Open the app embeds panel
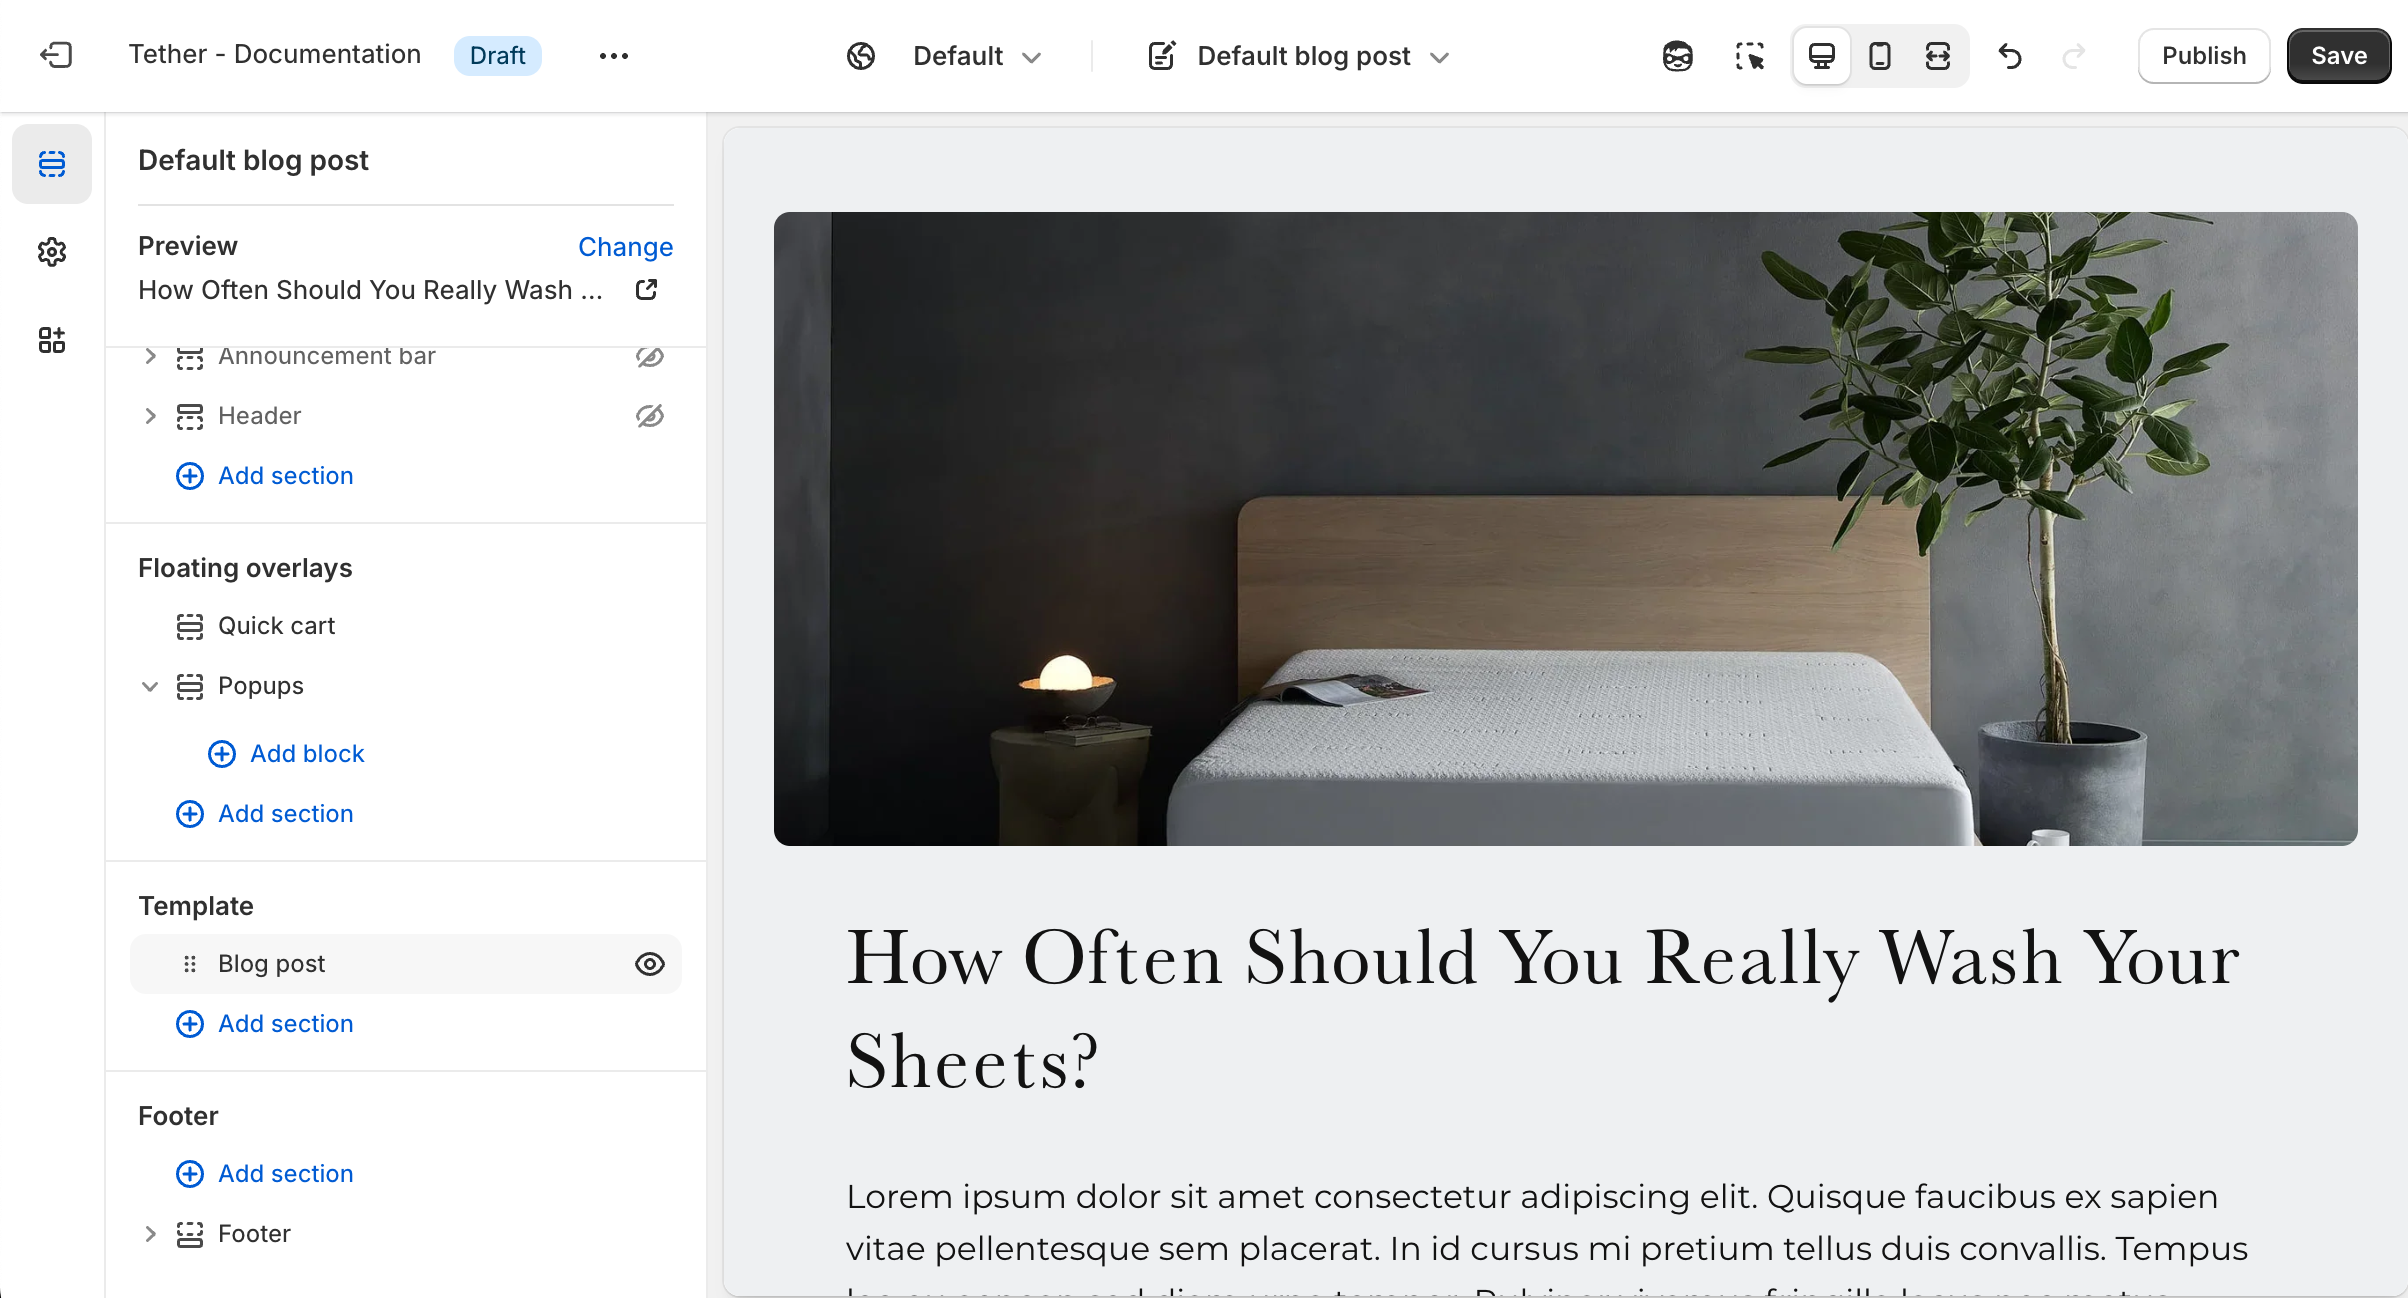The width and height of the screenshot is (2408, 1298). [x=52, y=340]
